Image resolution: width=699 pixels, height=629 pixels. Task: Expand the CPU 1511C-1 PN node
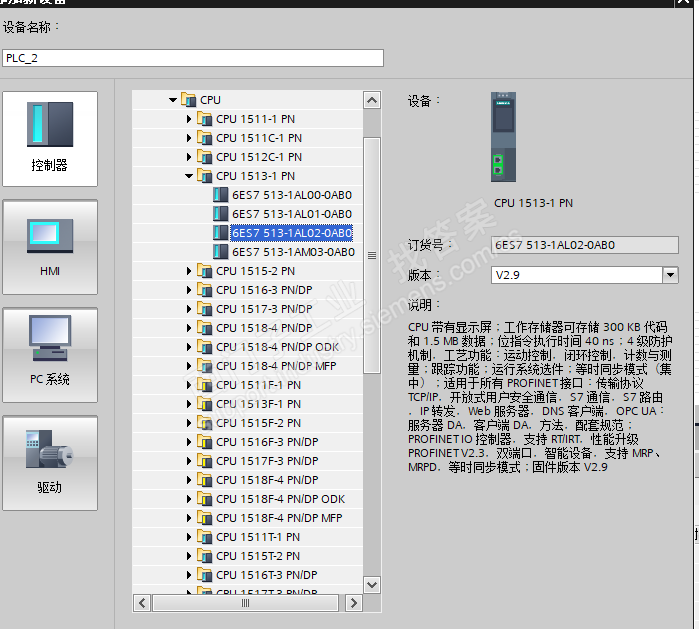pos(189,138)
